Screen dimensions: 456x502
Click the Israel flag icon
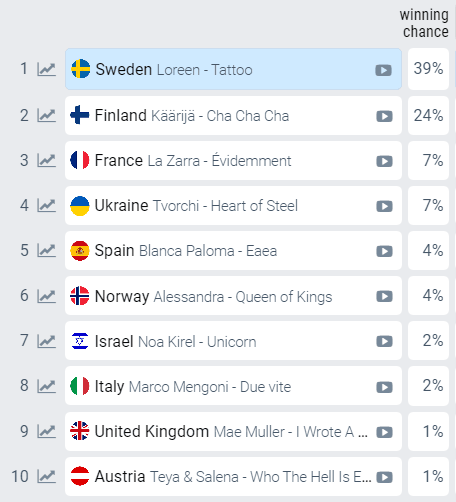(80, 341)
